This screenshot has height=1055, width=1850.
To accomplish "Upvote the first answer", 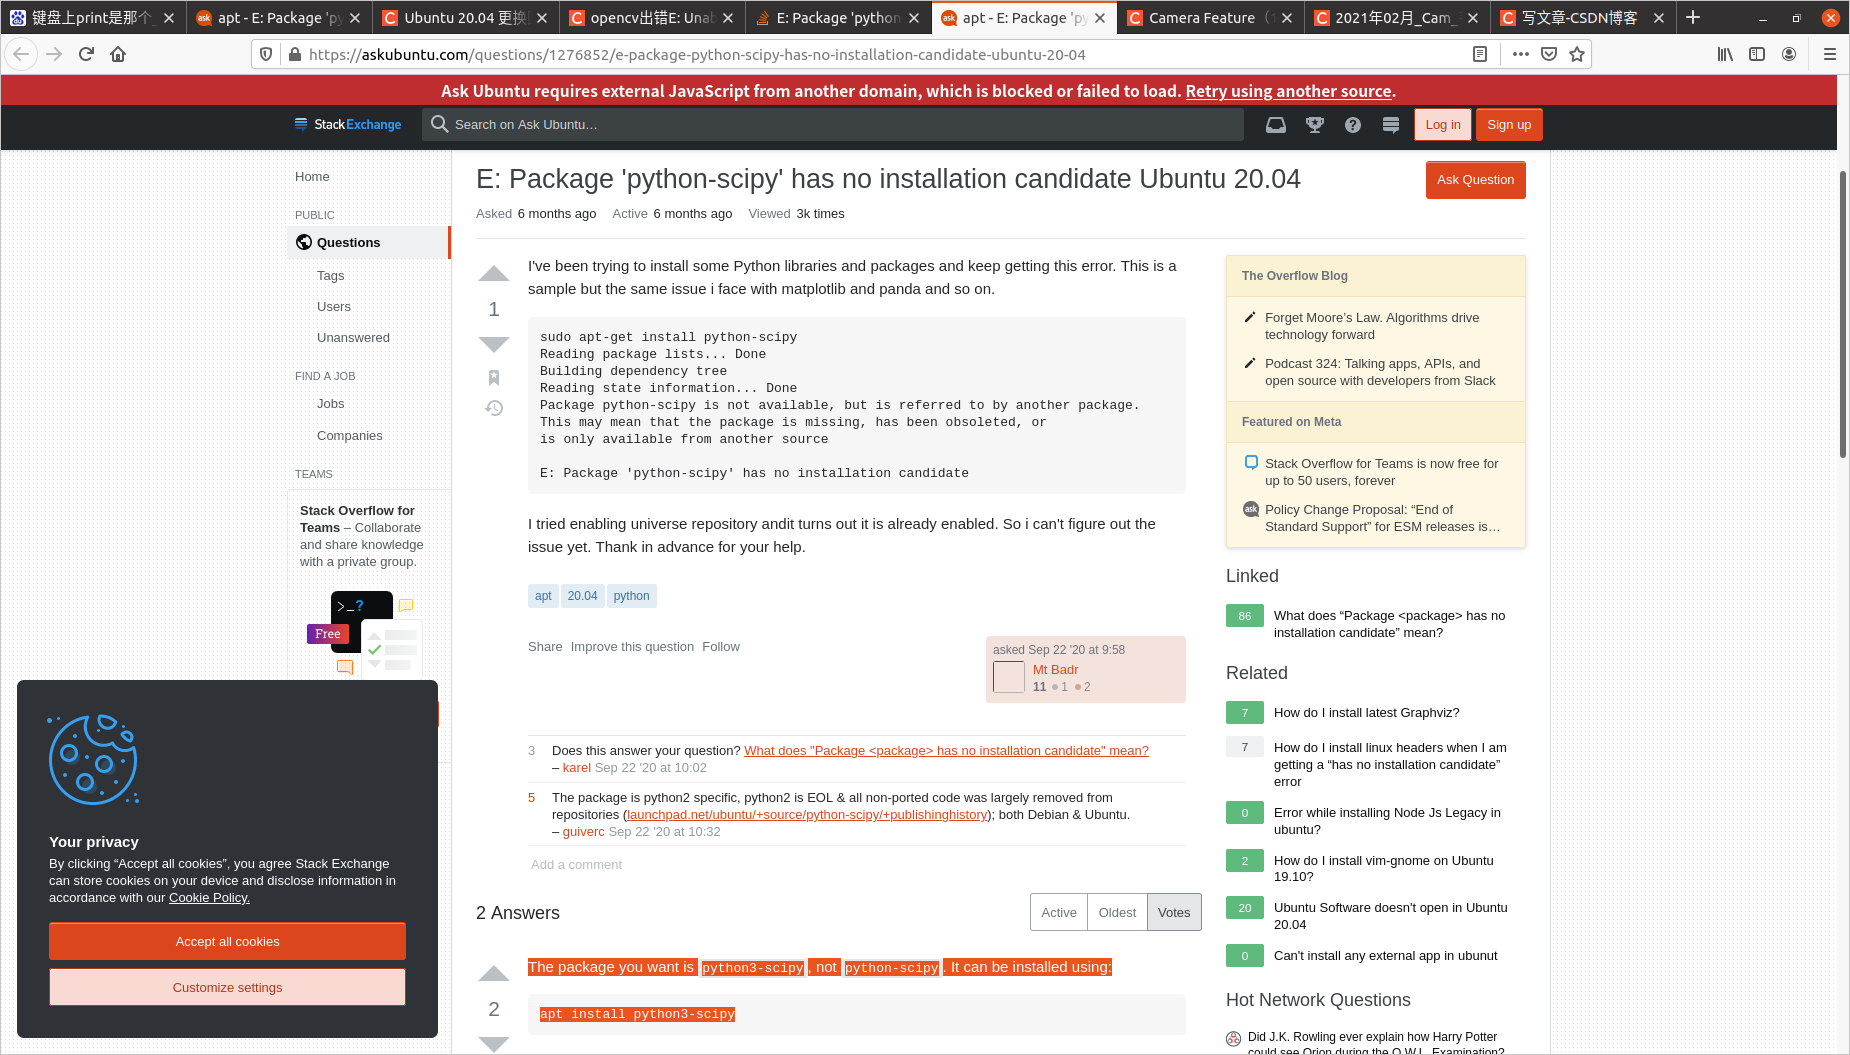I will coord(494,974).
